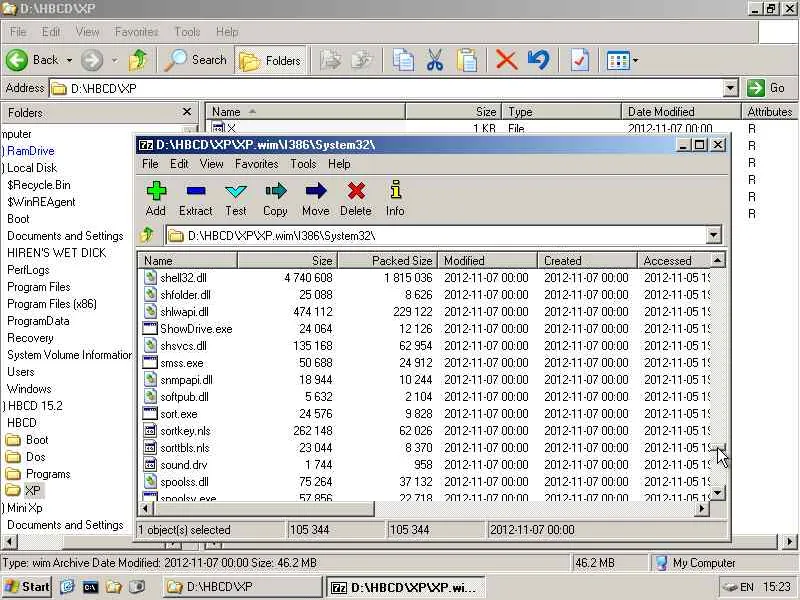Sort Explorer list by Date Modified column
The height and width of the screenshot is (600, 800).
[x=681, y=112]
